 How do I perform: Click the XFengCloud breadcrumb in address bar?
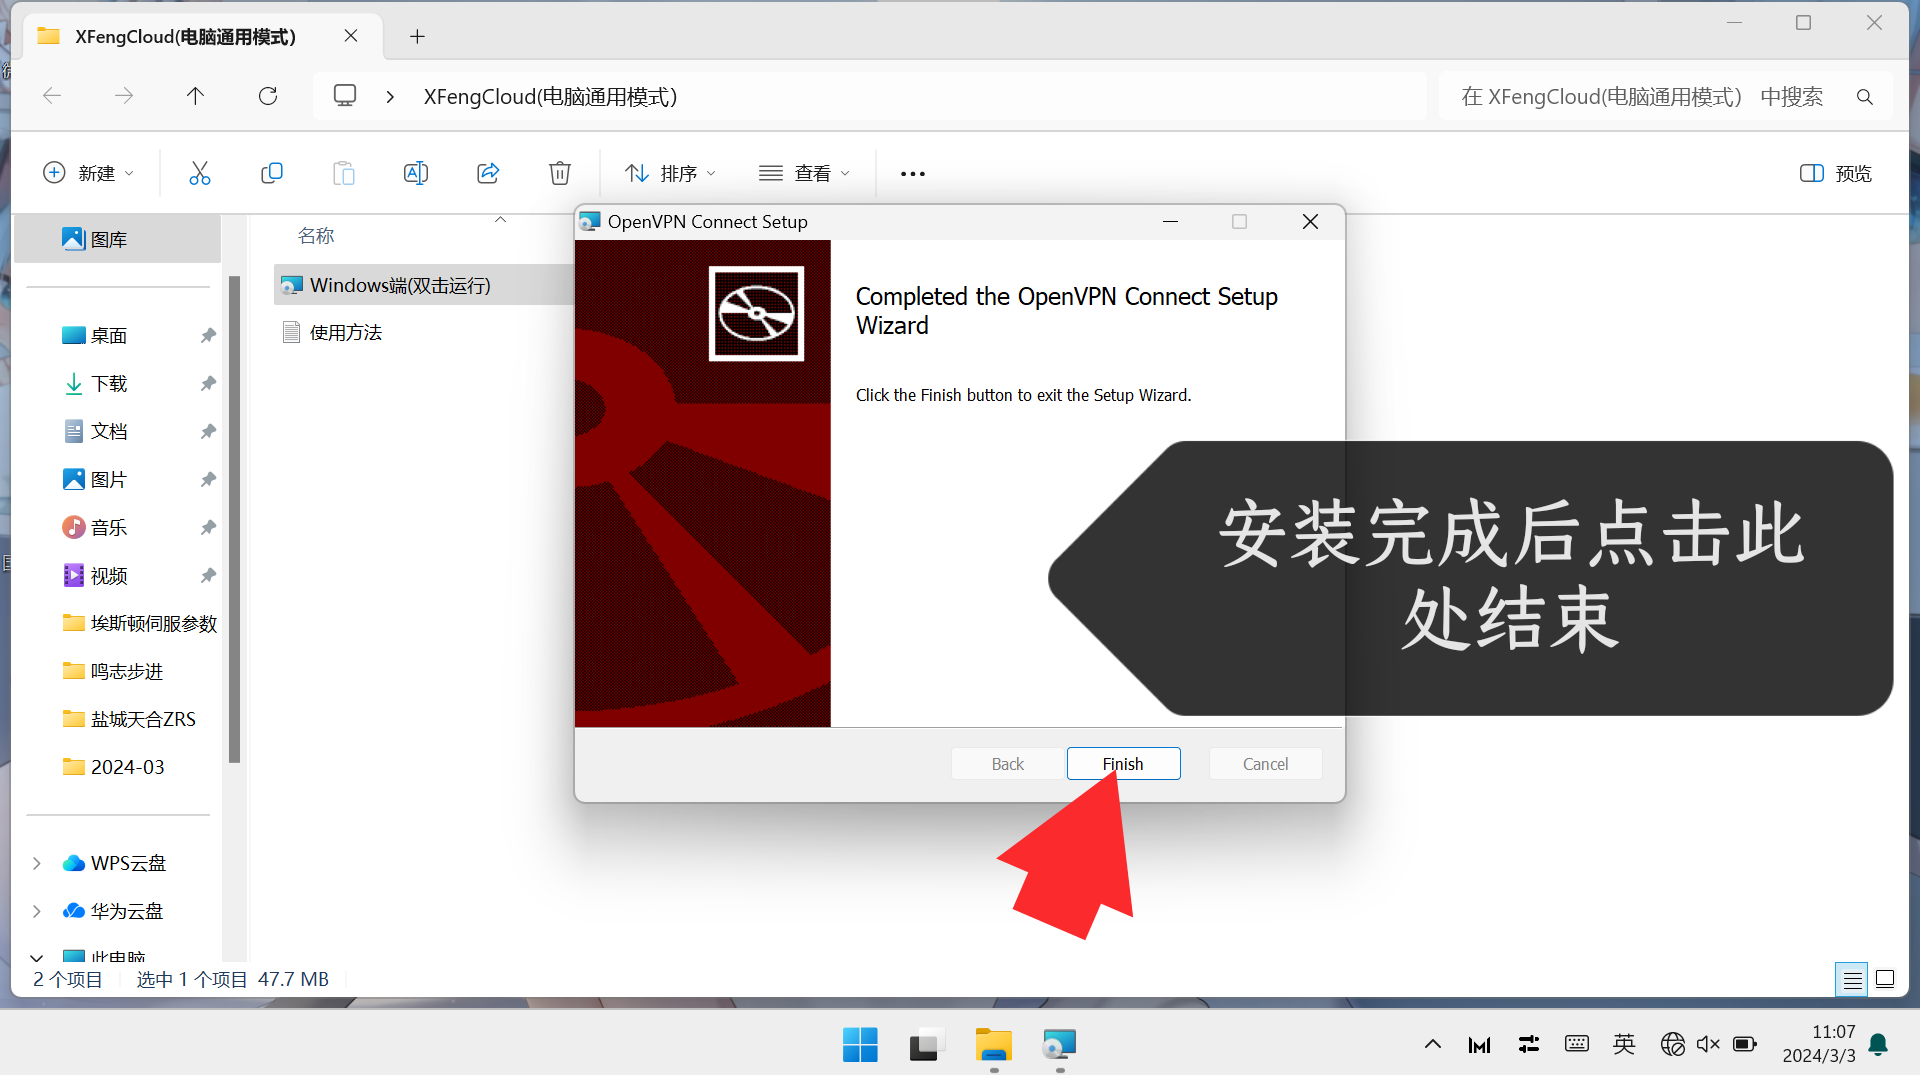[x=550, y=96]
